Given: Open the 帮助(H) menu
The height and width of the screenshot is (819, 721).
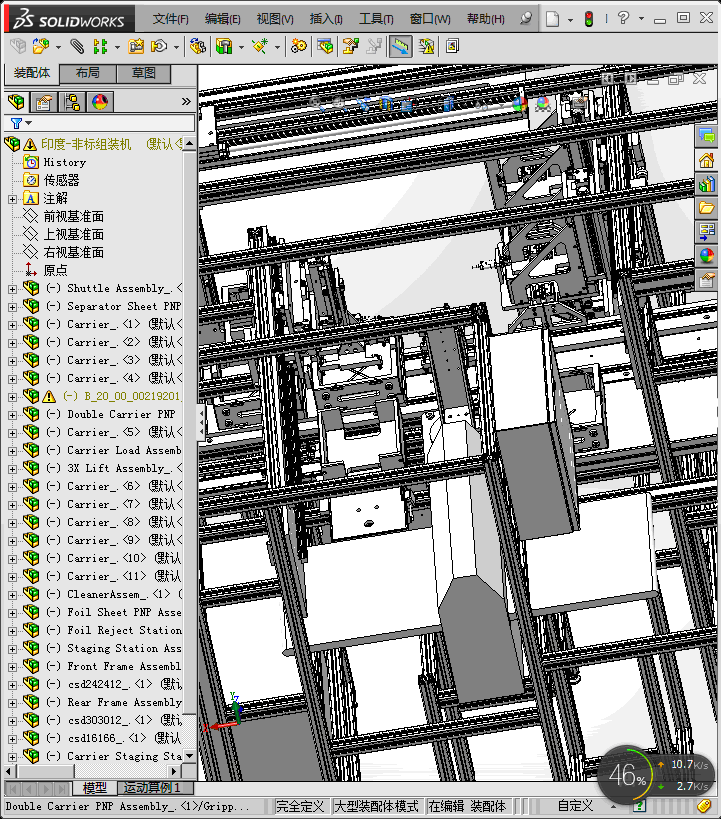Looking at the screenshot, I should 485,19.
